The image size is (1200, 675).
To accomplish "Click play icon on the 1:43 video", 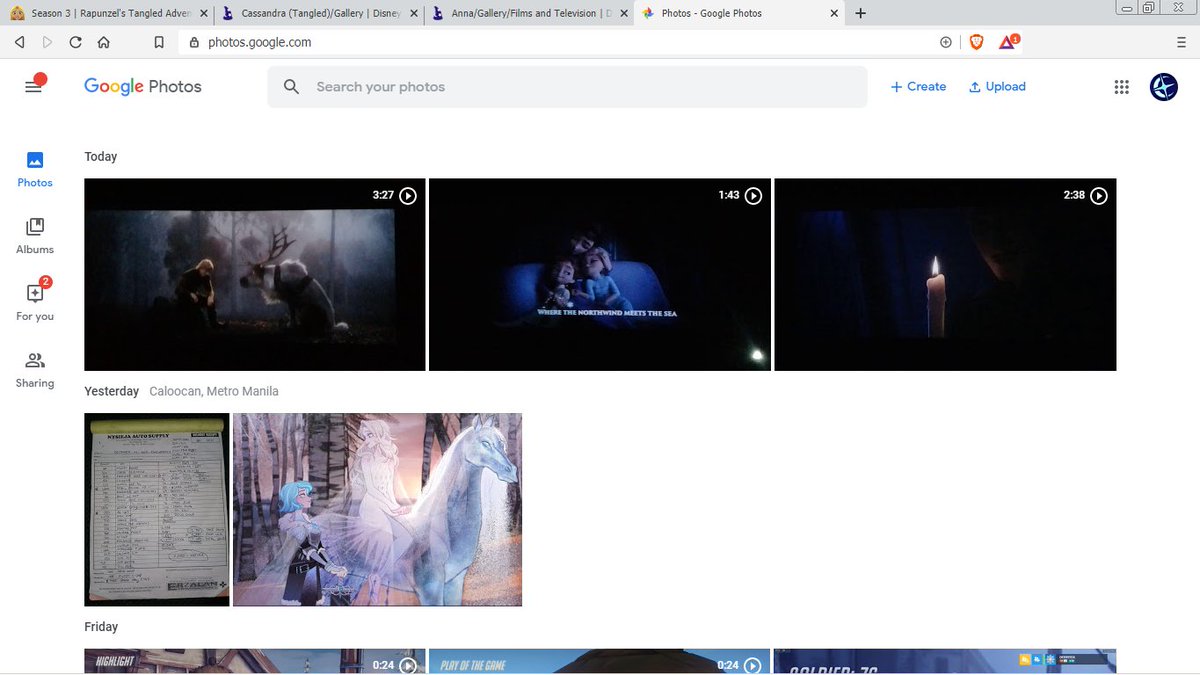I will (x=753, y=196).
